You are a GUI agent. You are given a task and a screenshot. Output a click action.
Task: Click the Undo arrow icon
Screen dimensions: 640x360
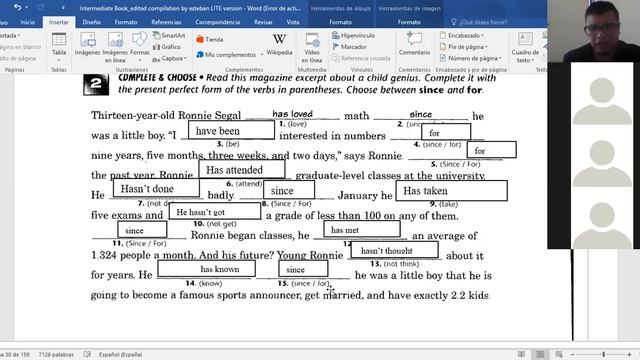click(17, 7)
